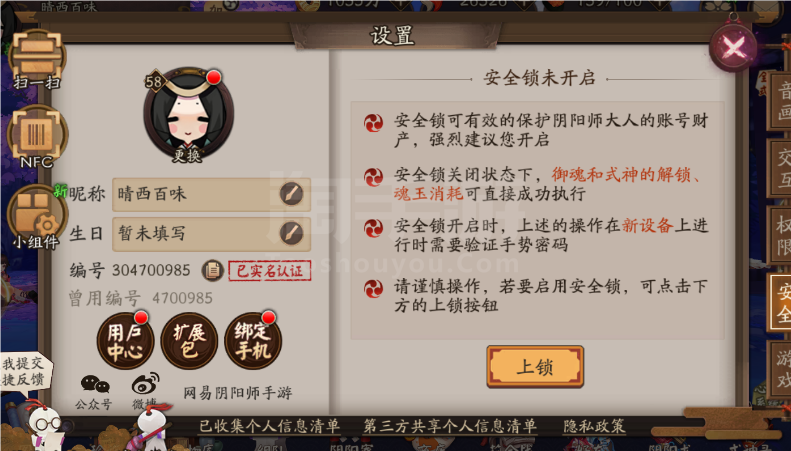Change avatar via 更换 portrait
This screenshot has height=451, width=791.
tap(188, 115)
